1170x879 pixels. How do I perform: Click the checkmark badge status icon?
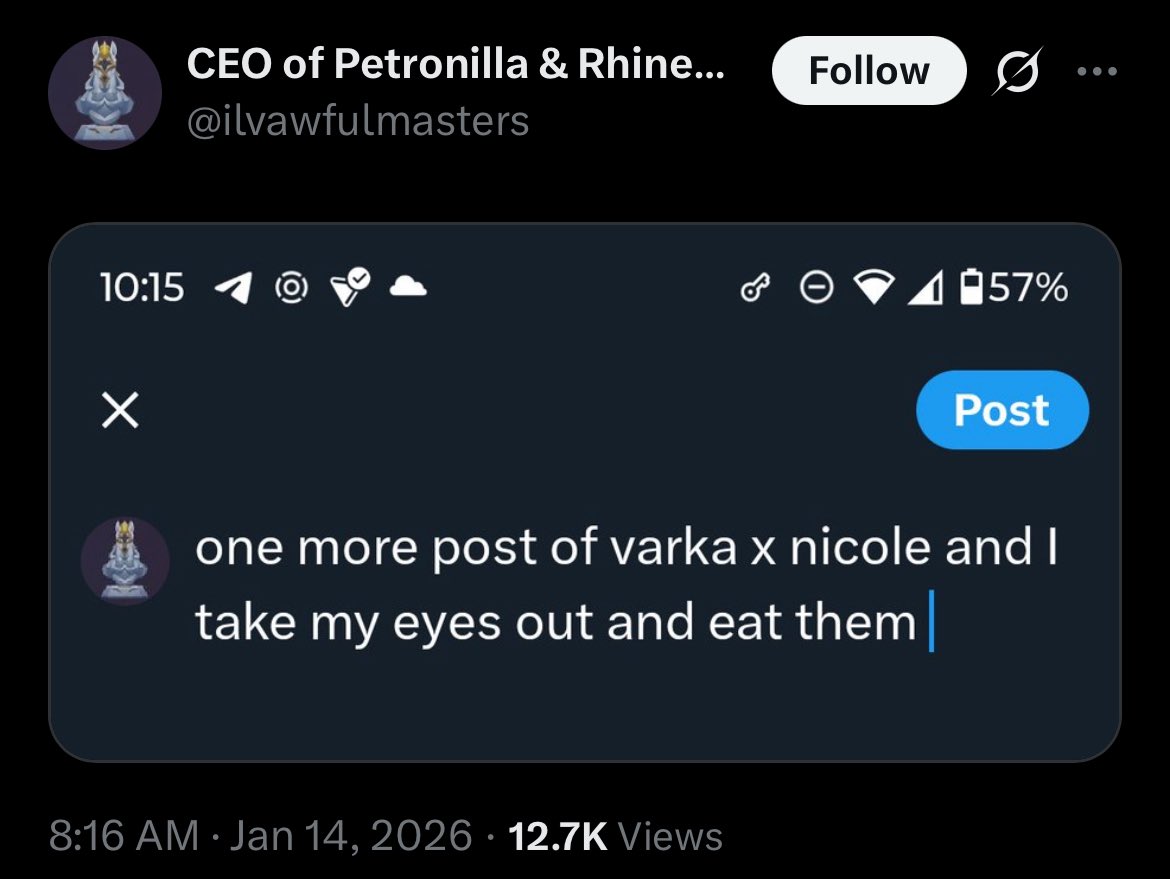point(347,289)
